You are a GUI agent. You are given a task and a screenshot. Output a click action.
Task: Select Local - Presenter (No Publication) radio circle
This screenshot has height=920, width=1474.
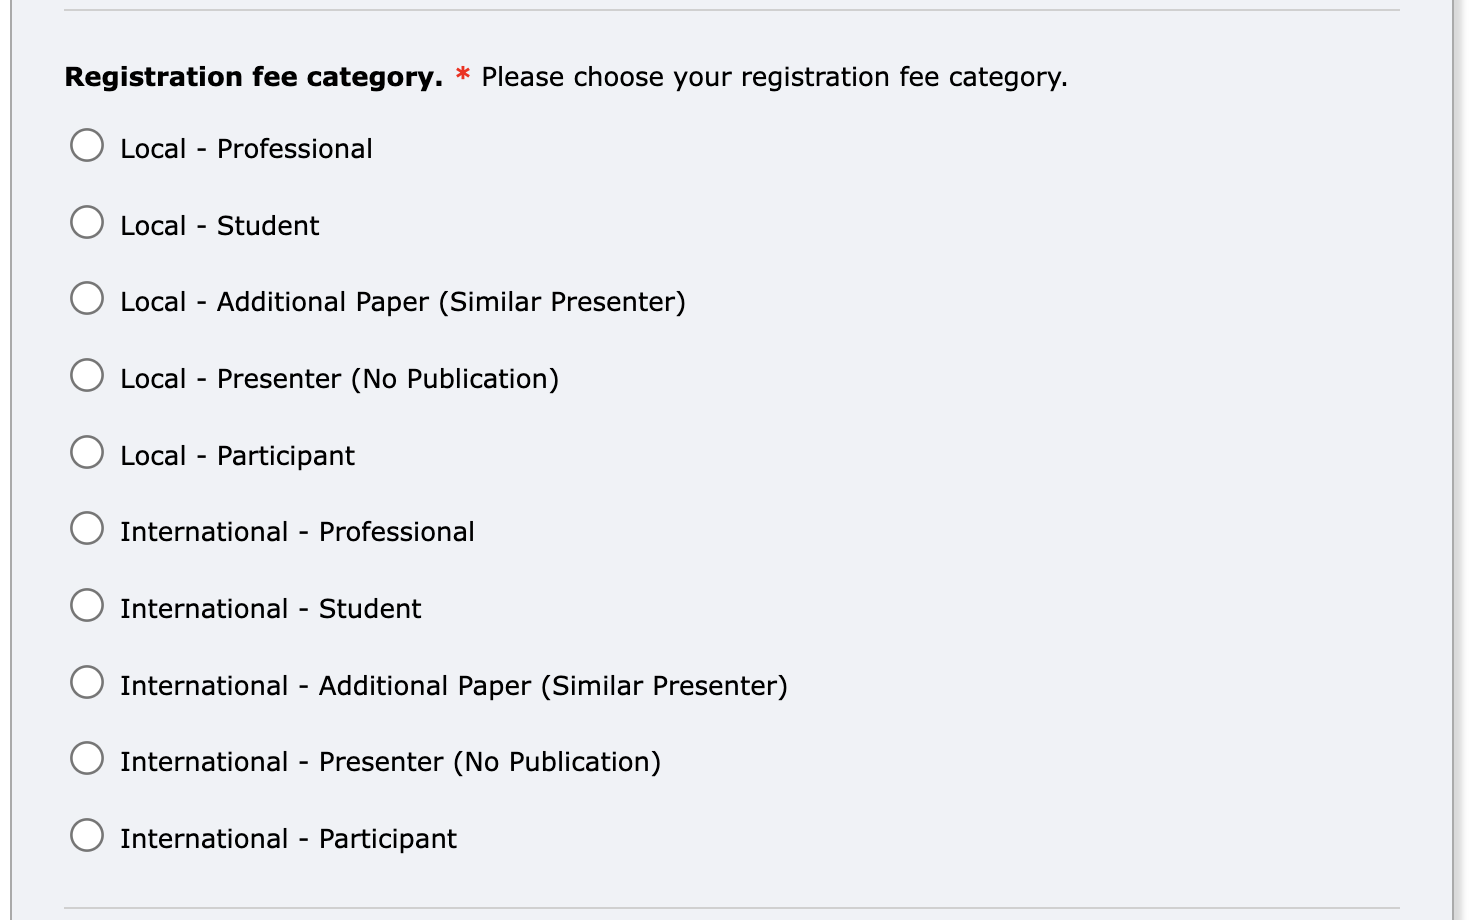(x=87, y=375)
